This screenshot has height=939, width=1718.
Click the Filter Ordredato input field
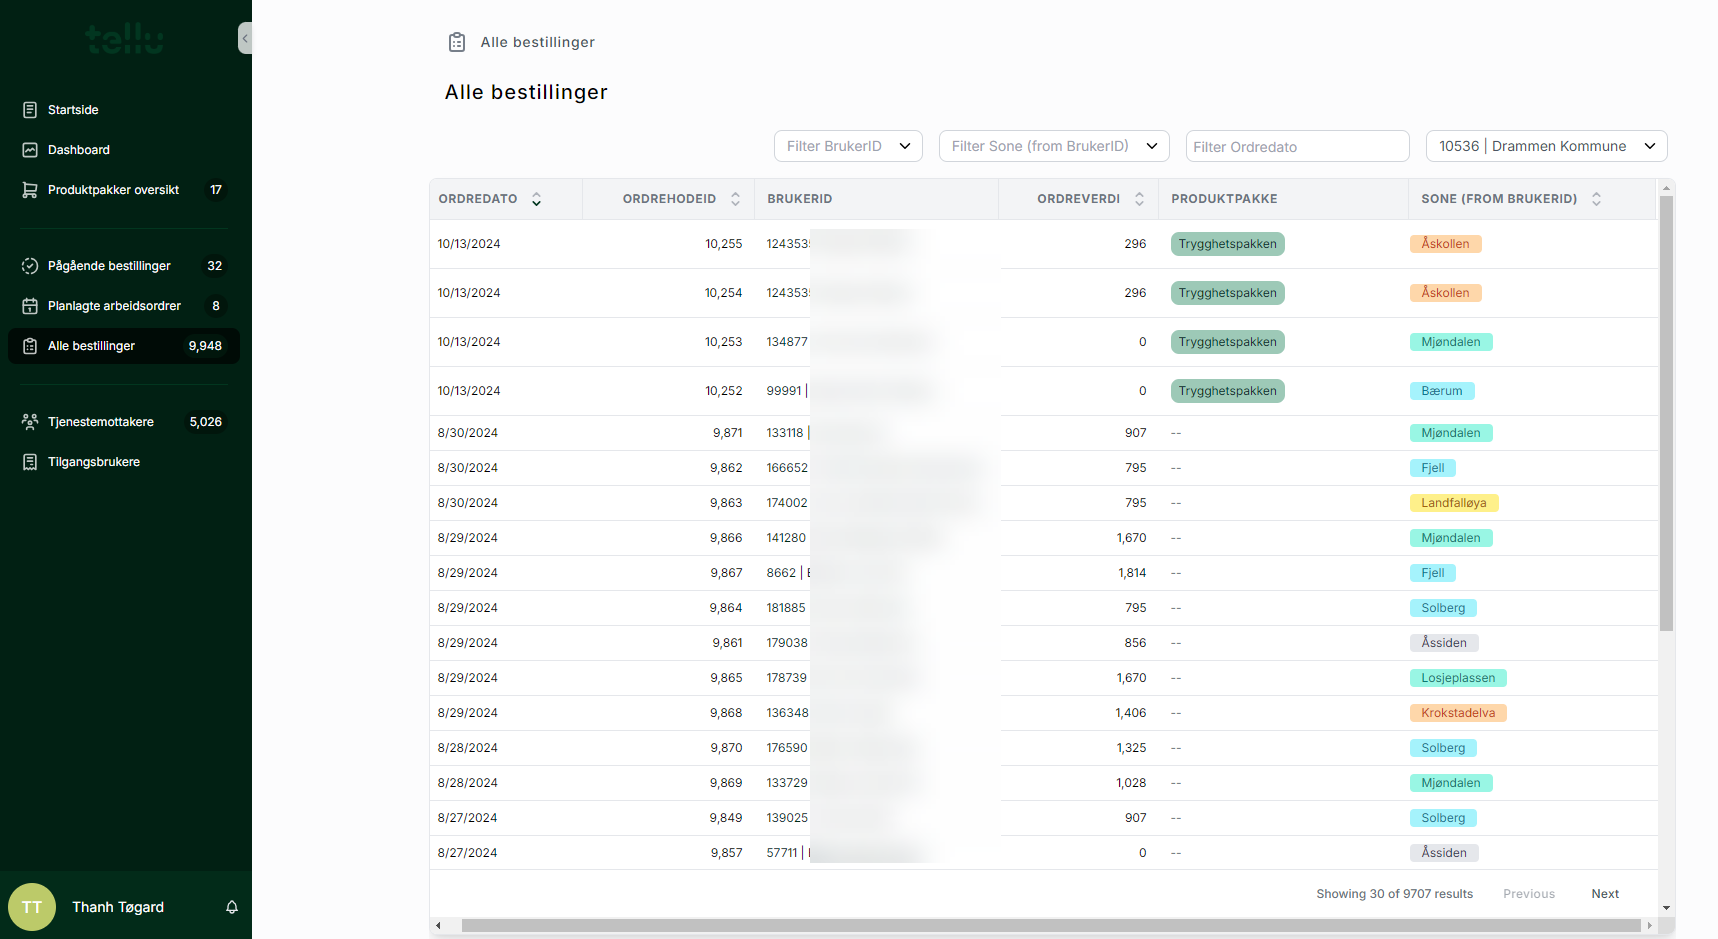[x=1296, y=147]
